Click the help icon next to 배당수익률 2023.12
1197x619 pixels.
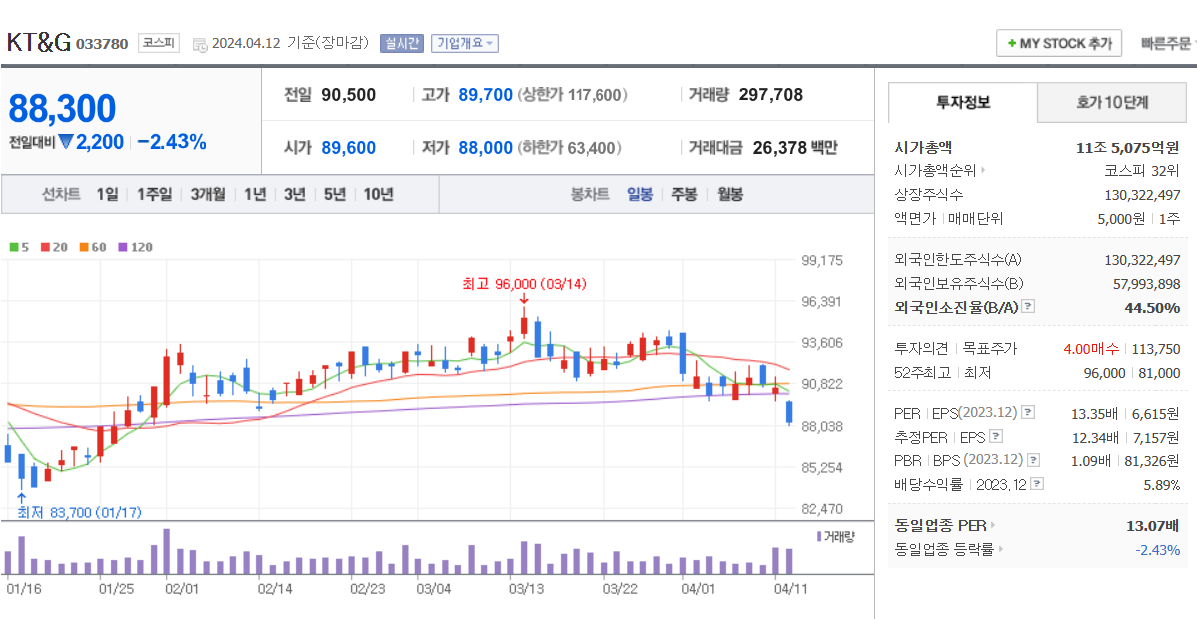(x=1037, y=485)
